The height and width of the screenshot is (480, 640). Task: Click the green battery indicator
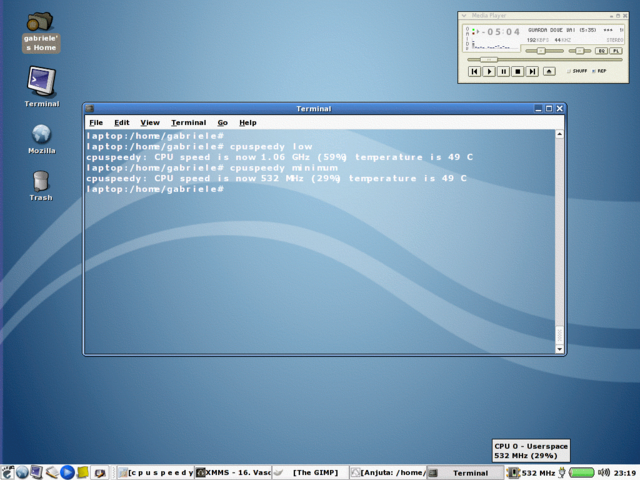tap(581, 473)
